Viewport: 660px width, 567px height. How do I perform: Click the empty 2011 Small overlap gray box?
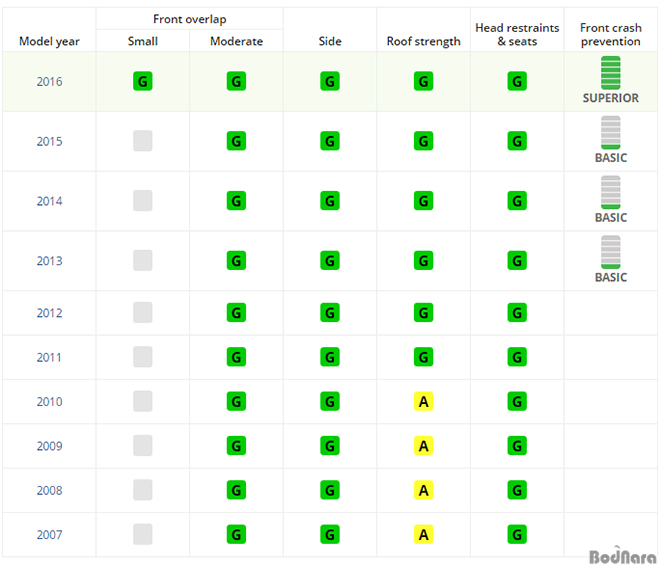[143, 357]
